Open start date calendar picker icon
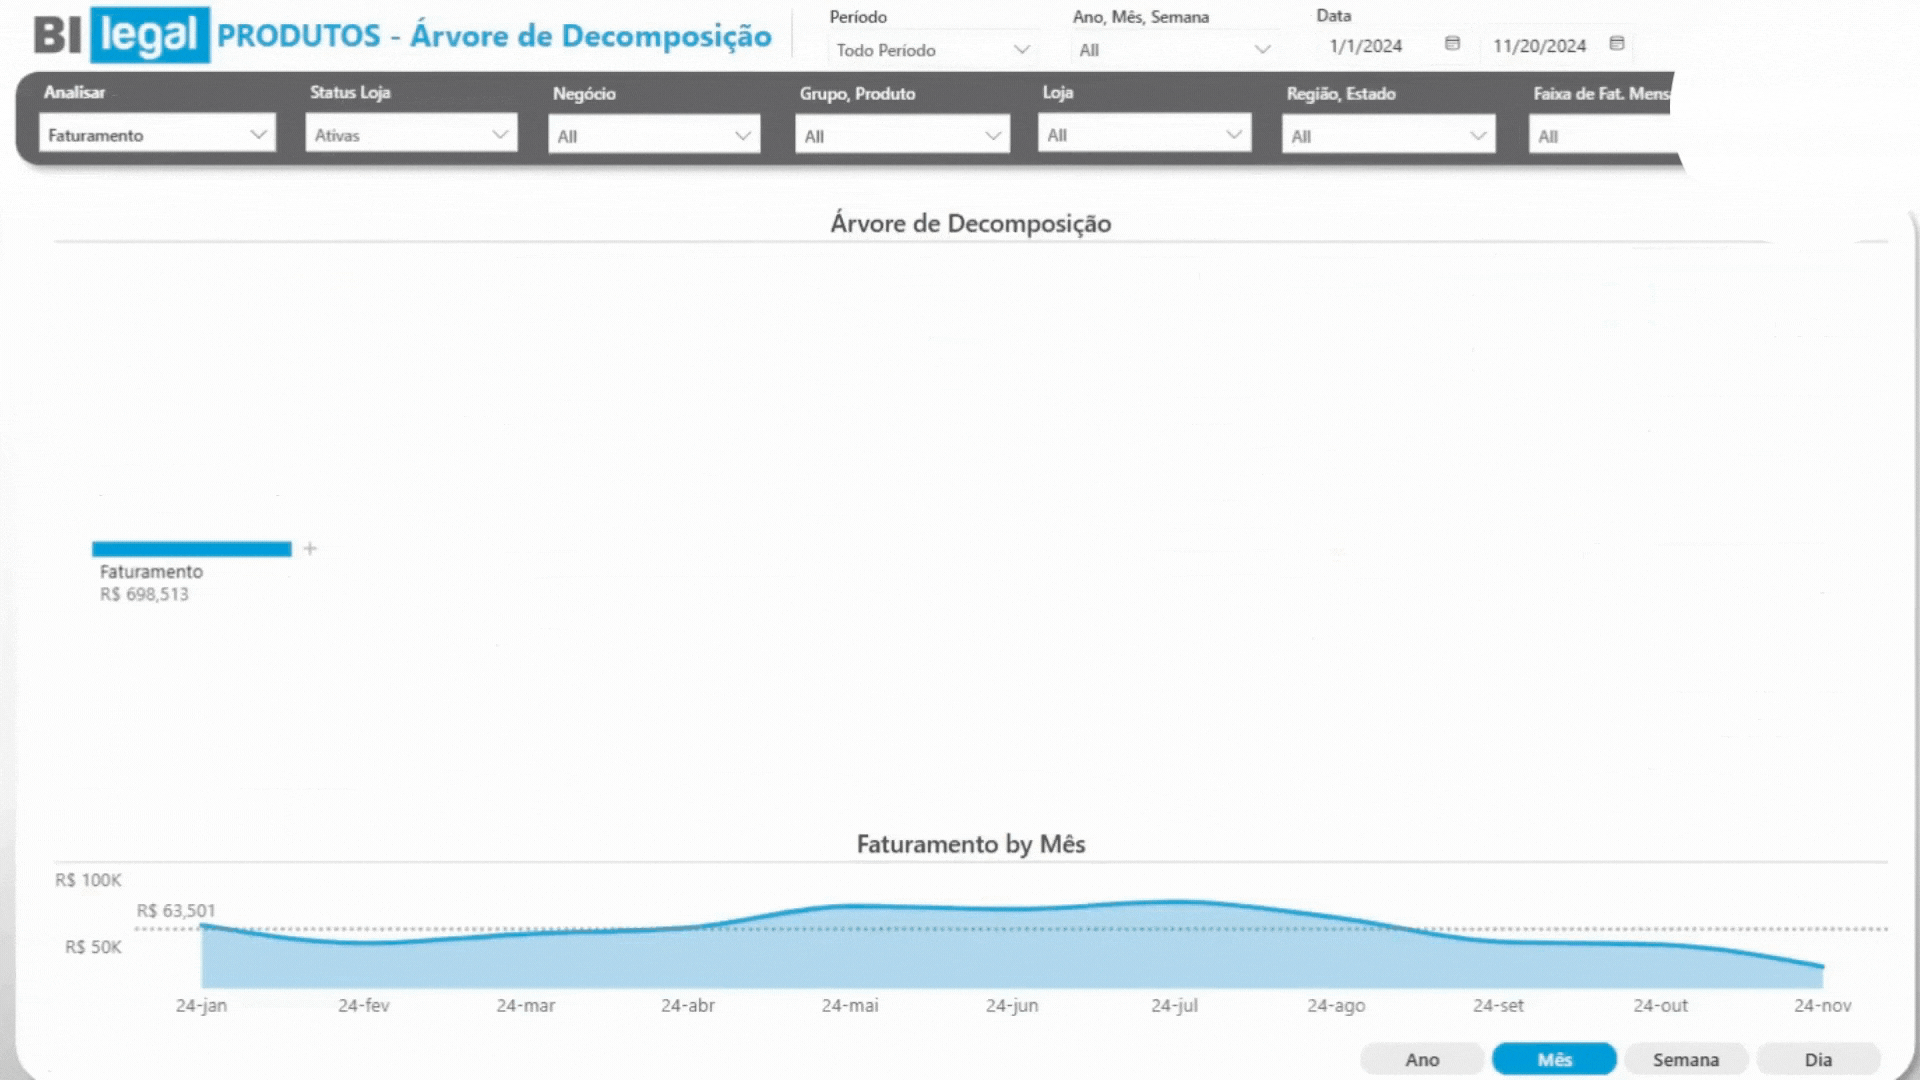Viewport: 1920px width, 1080px height. click(x=1452, y=44)
